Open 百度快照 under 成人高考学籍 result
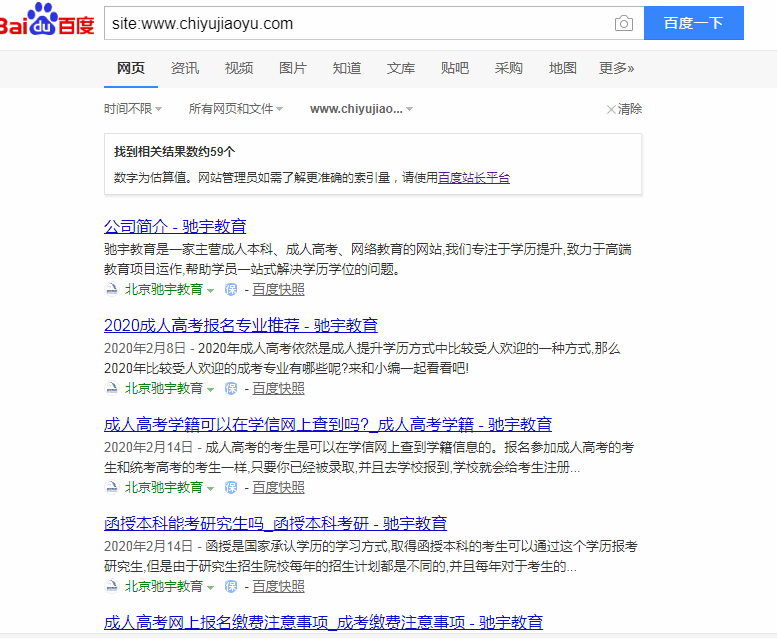777x638 pixels. [x=278, y=488]
